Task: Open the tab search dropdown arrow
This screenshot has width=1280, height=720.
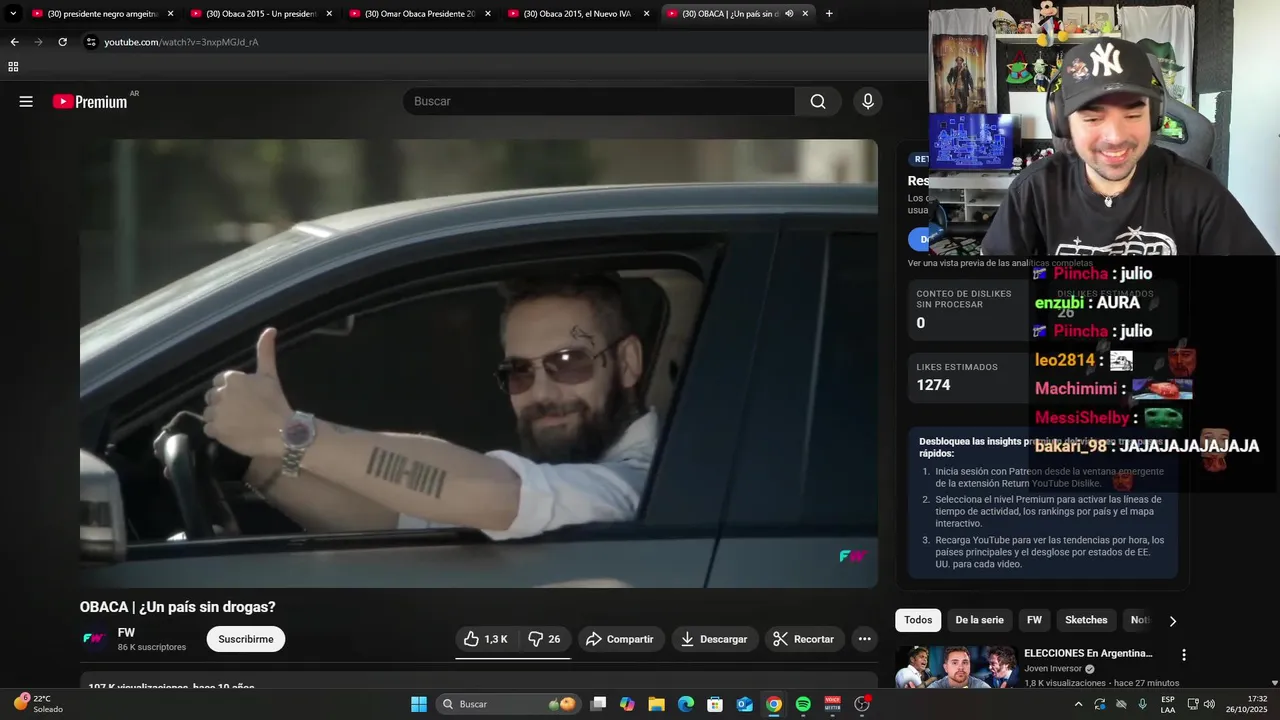Action: 13,14
